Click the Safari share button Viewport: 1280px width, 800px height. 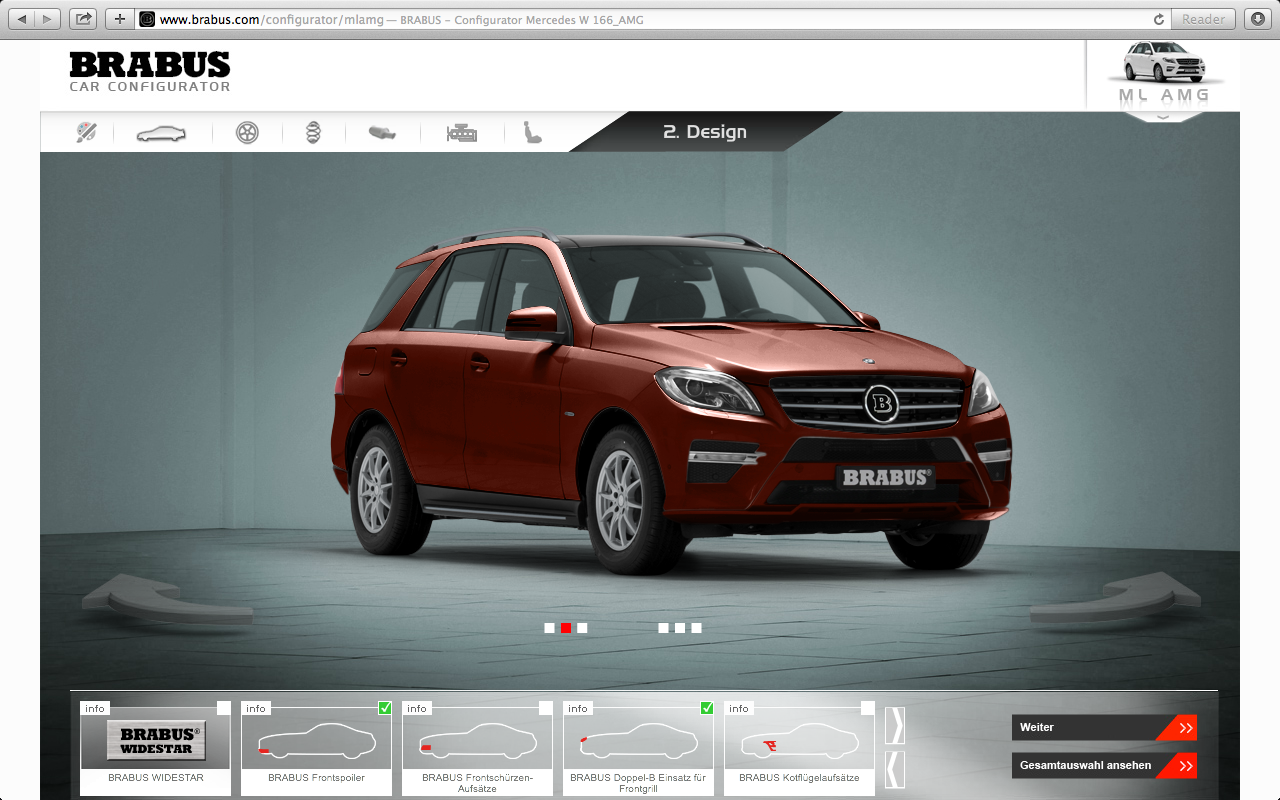click(83, 19)
